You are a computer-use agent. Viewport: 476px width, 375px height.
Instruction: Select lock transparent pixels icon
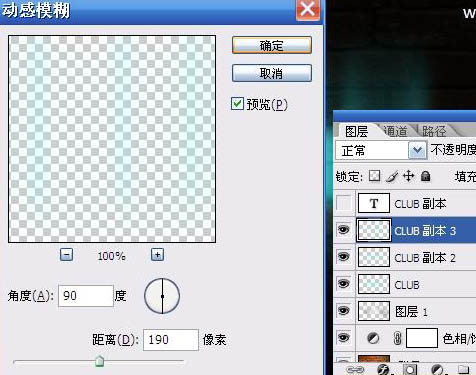(x=374, y=176)
